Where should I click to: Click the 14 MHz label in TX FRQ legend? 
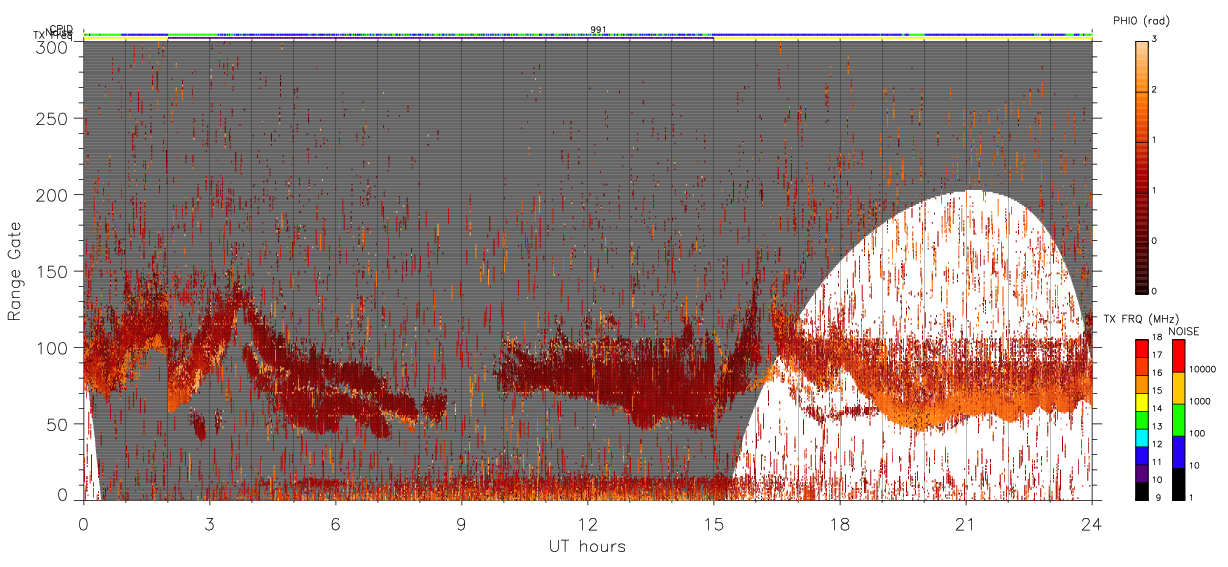(1156, 408)
